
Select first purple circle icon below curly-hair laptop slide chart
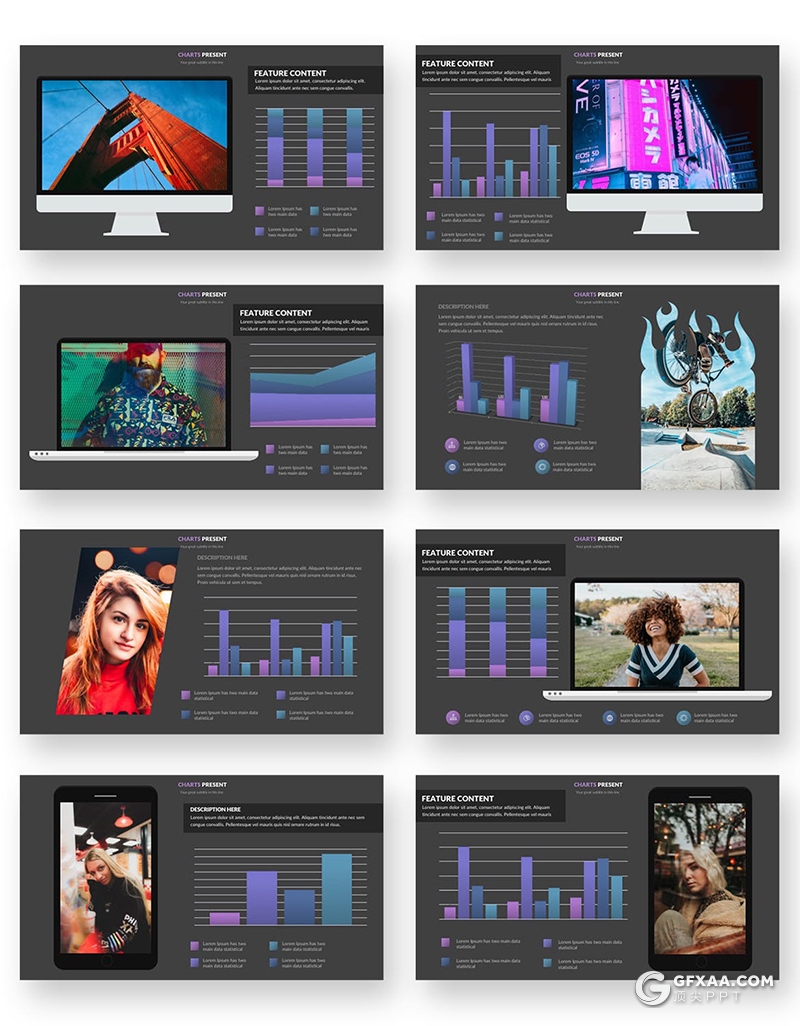[x=452, y=717]
